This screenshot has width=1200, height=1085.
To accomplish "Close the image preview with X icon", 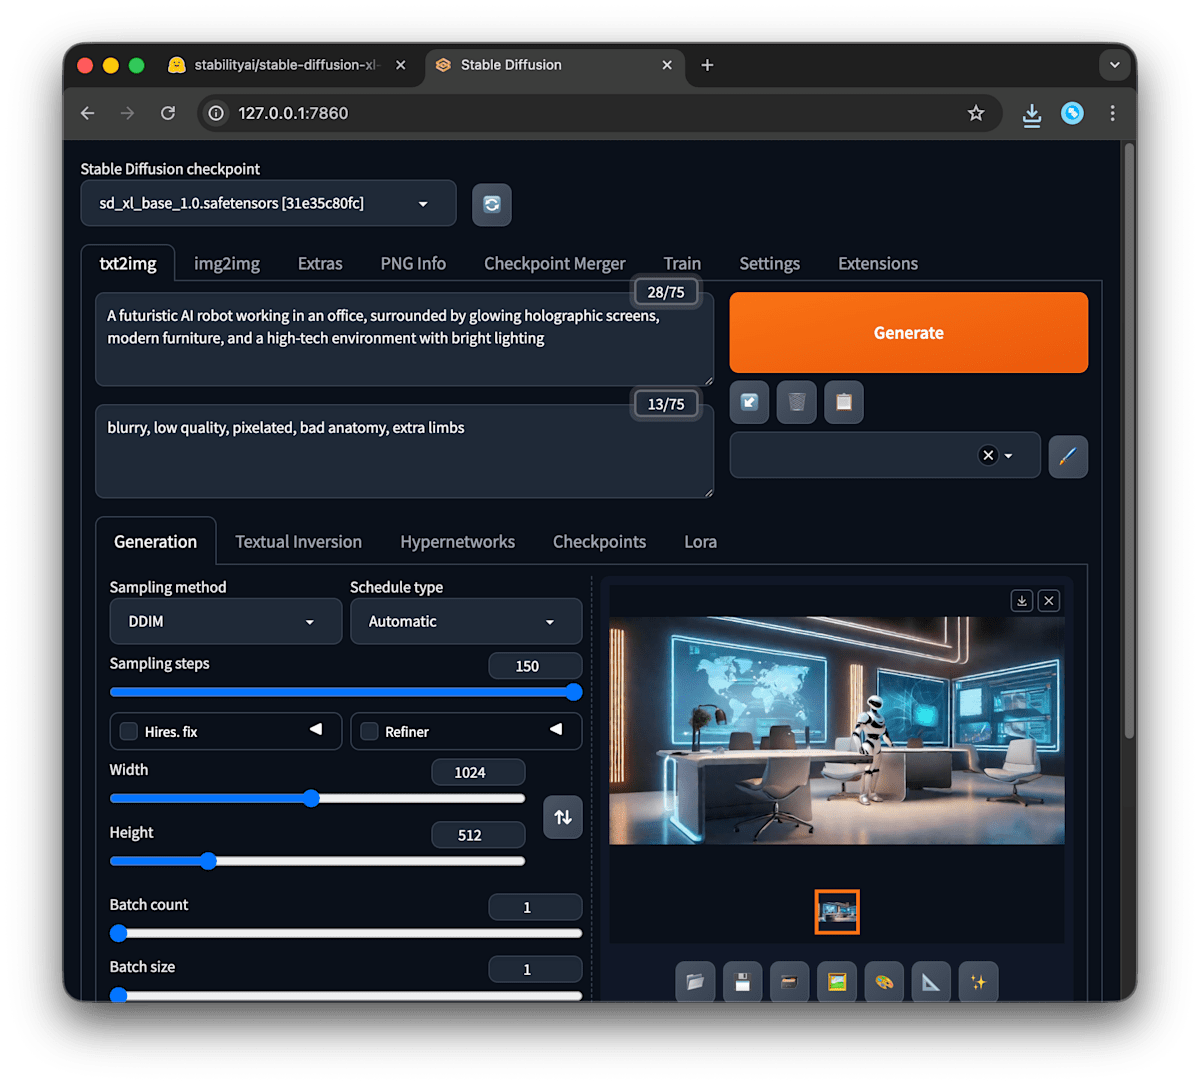I will tap(1048, 600).
